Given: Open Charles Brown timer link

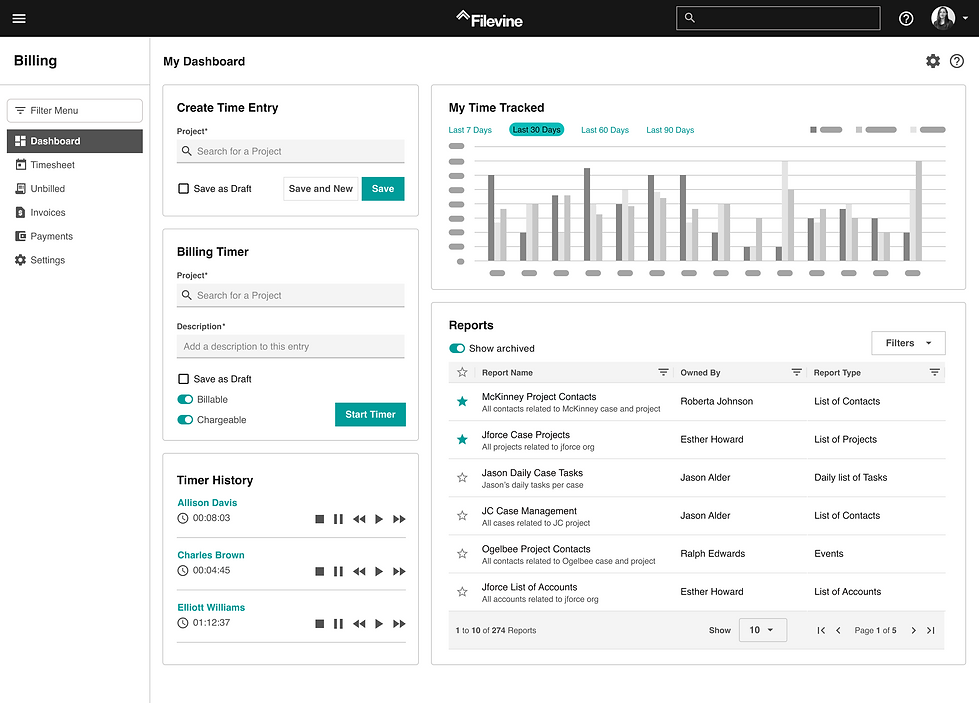Looking at the screenshot, I should pyautogui.click(x=211, y=555).
